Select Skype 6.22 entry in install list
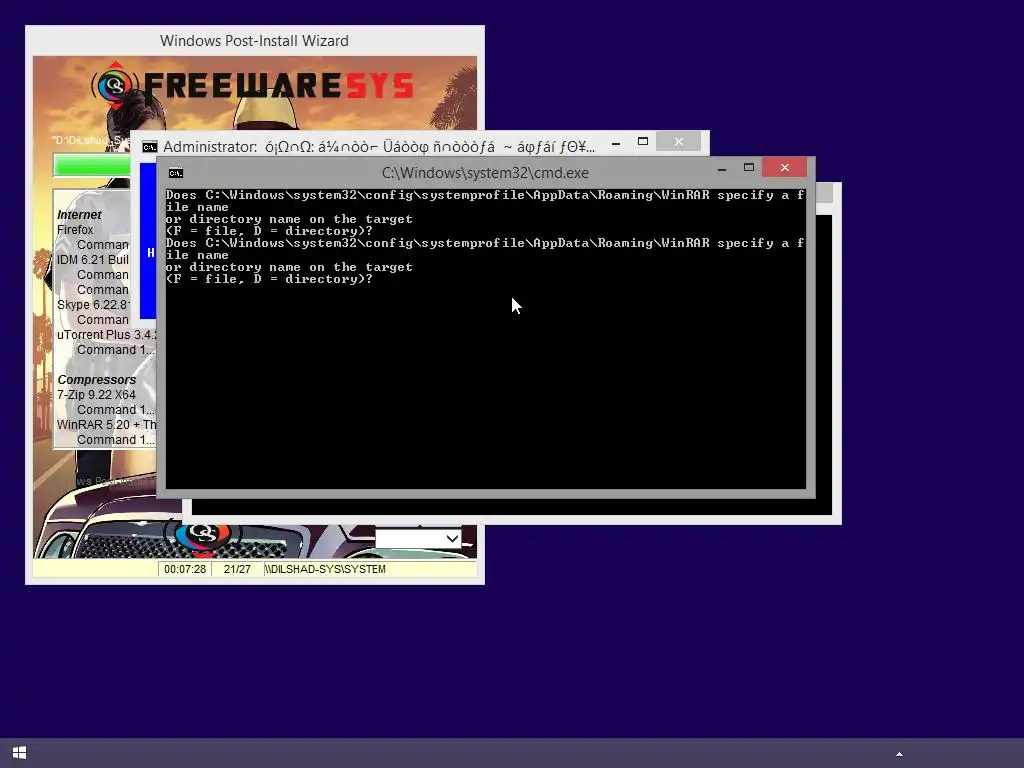 coord(93,305)
